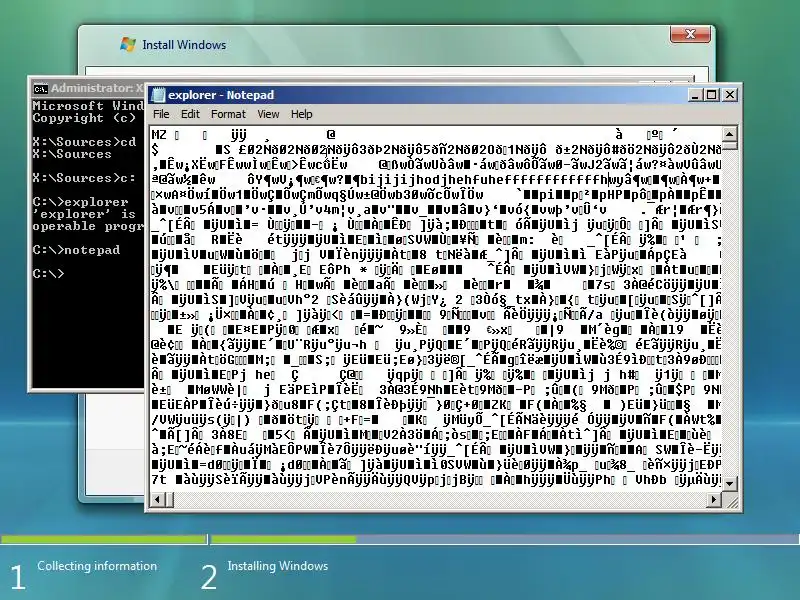Image resolution: width=800 pixels, height=600 pixels.
Task: Click the 'Copyright (c)' line in command prompt
Action: click(84, 118)
